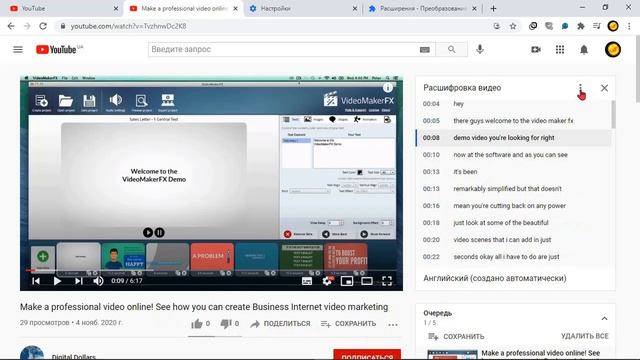This screenshot has width=640, height=360.
Task: Open a new browser tab
Action: [493, 8]
